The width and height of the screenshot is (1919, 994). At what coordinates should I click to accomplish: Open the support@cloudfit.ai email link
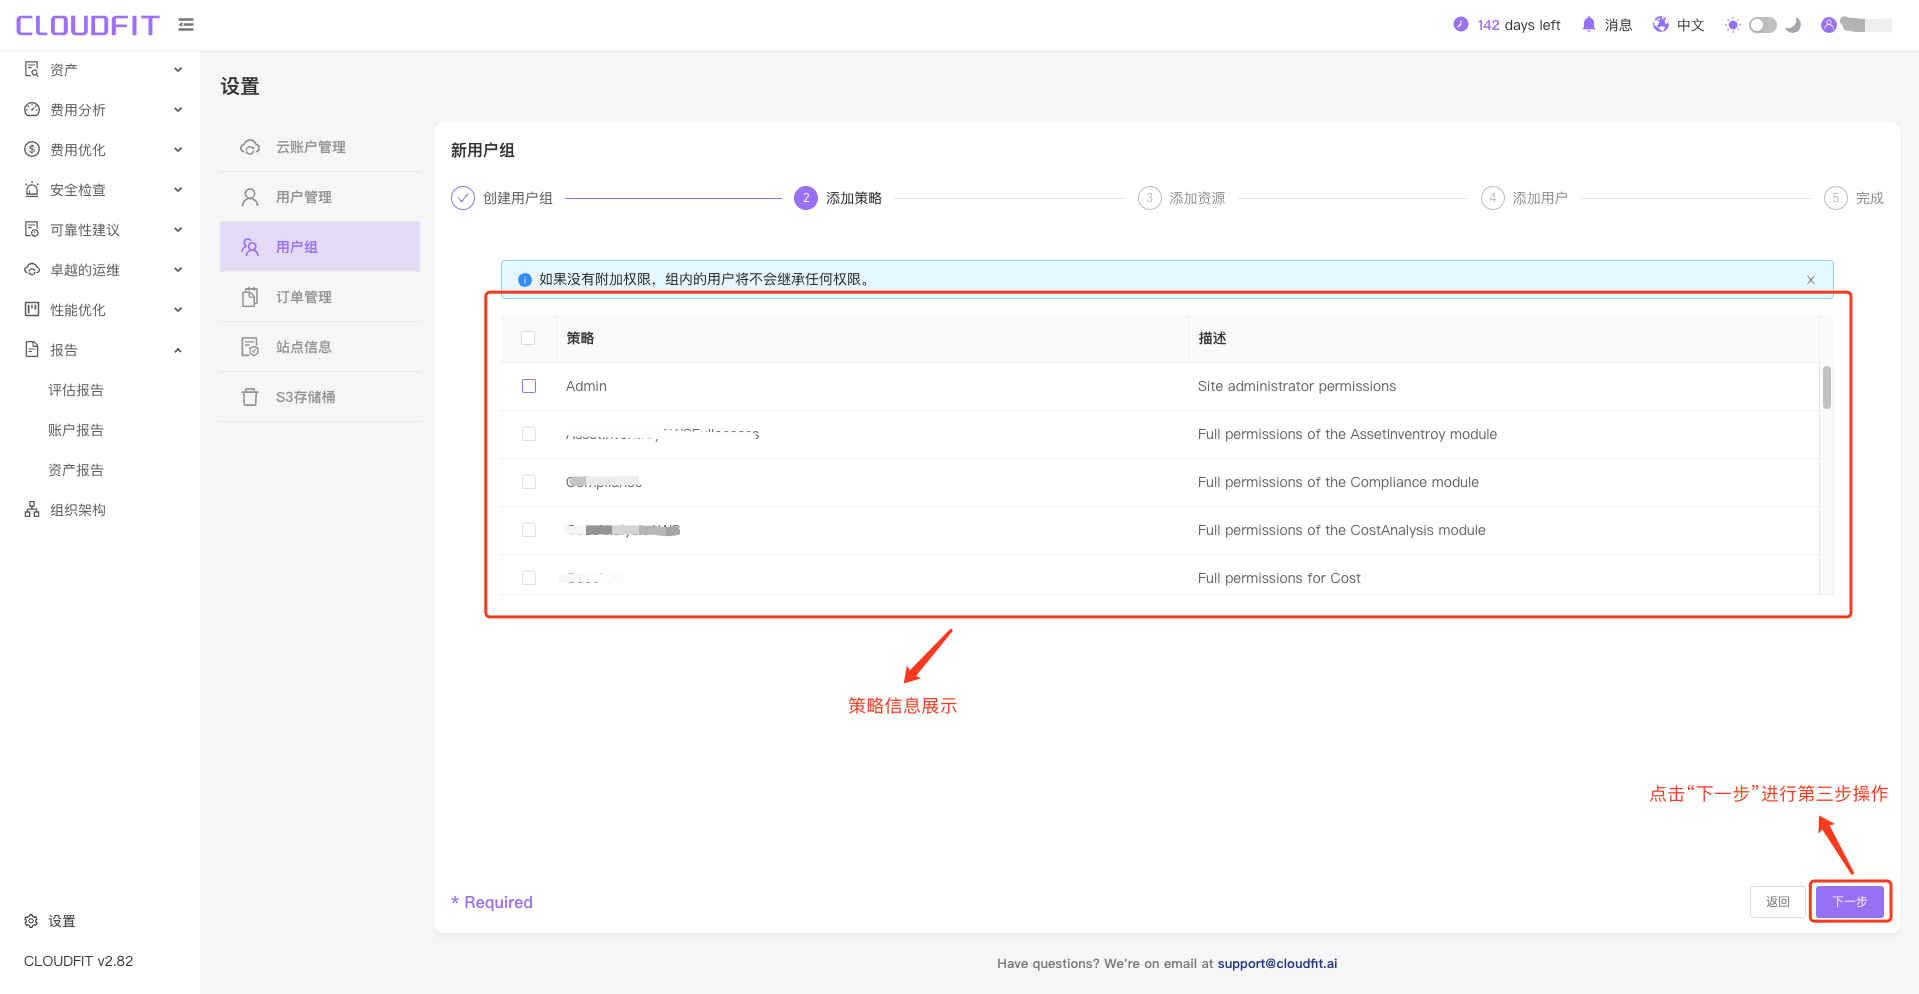click(1277, 964)
